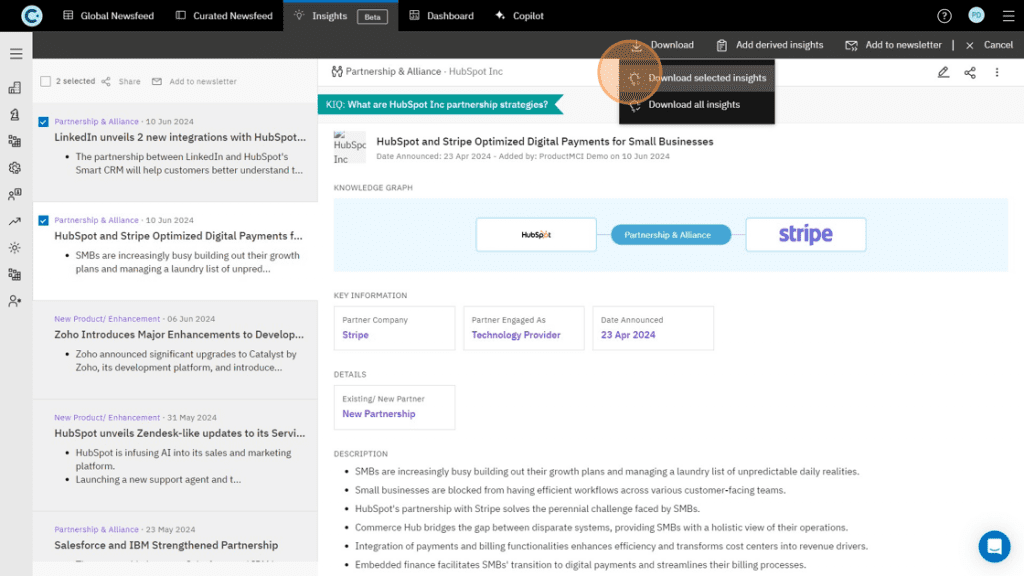Click the user profile avatar
This screenshot has width=1024, height=576.
point(976,16)
